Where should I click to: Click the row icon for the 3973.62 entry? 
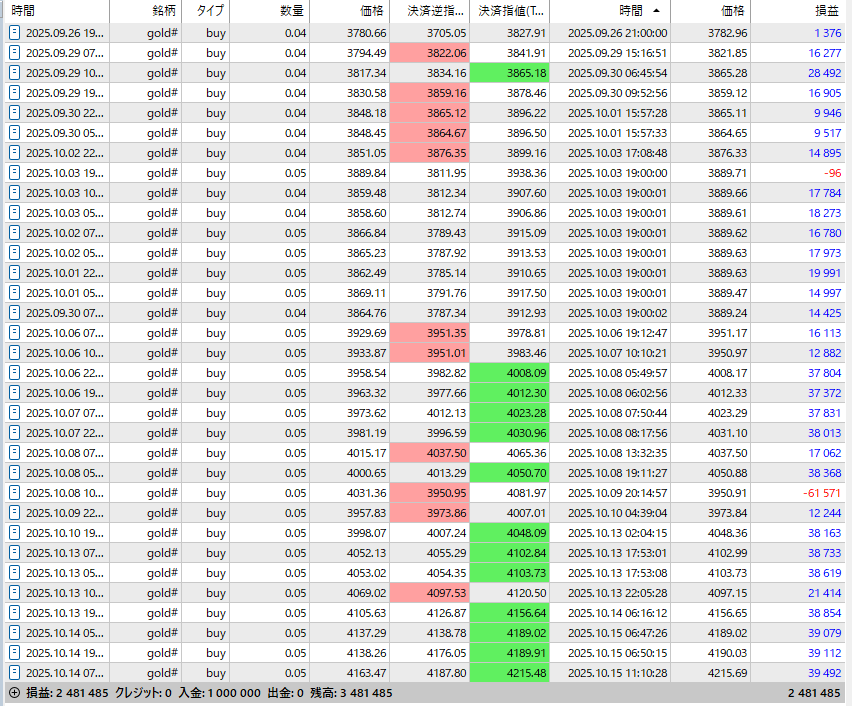click(x=15, y=413)
